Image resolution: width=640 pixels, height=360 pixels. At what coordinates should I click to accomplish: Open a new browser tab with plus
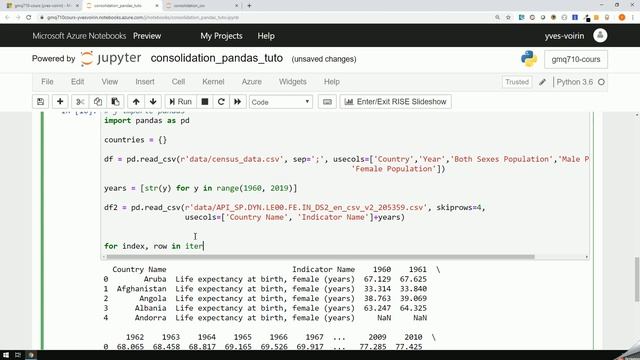pyautogui.click(x=249, y=6)
